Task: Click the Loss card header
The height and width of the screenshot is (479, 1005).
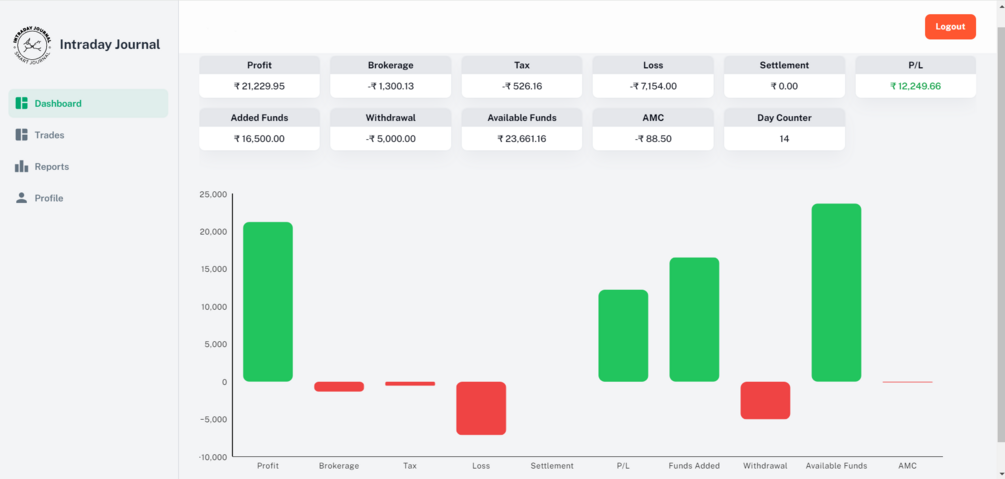Action: click(652, 65)
